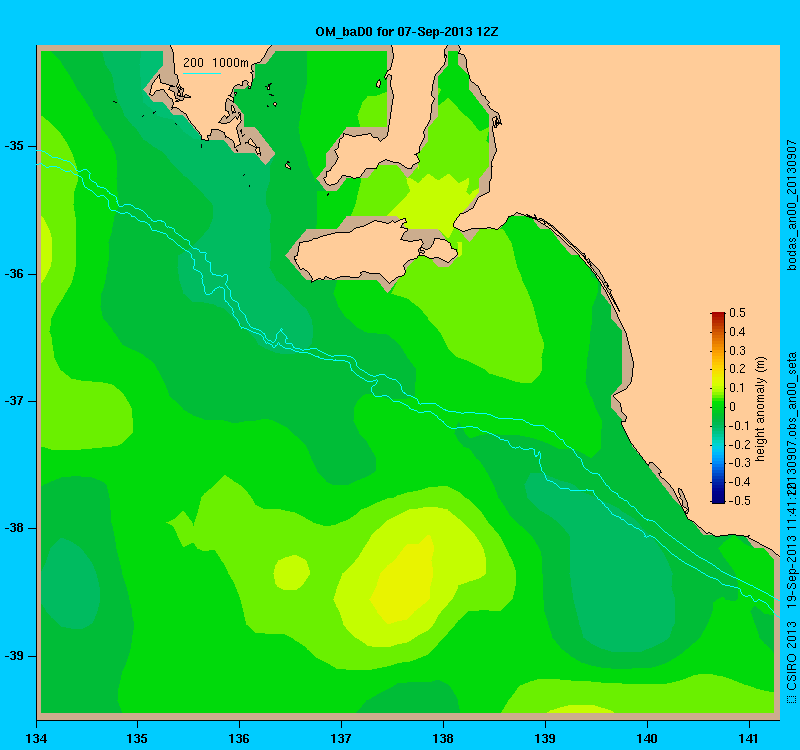Click longitude tick label '138'

tap(443, 738)
